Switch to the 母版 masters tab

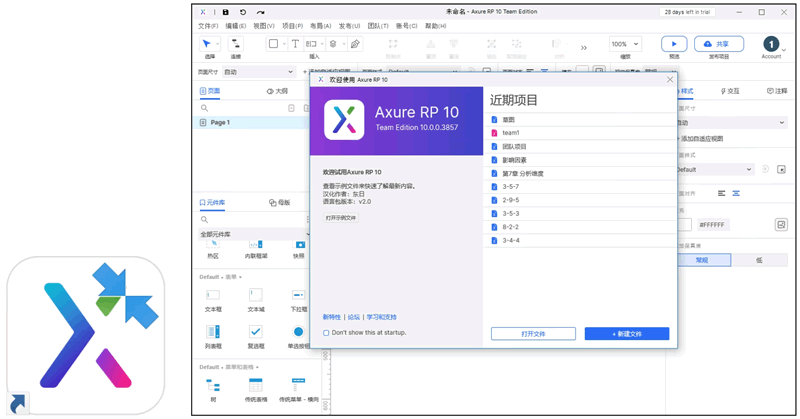click(x=279, y=203)
